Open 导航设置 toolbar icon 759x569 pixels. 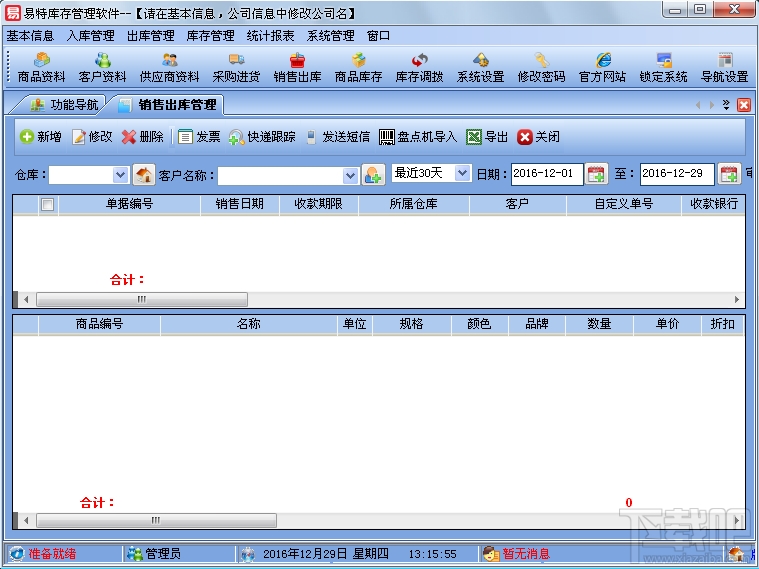(x=725, y=68)
